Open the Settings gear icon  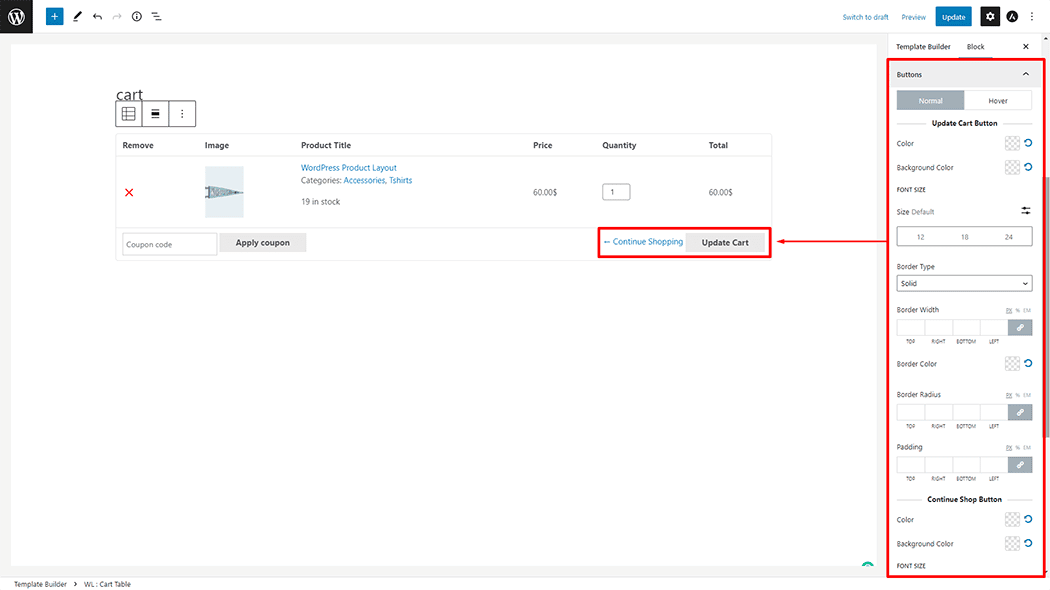coord(989,17)
